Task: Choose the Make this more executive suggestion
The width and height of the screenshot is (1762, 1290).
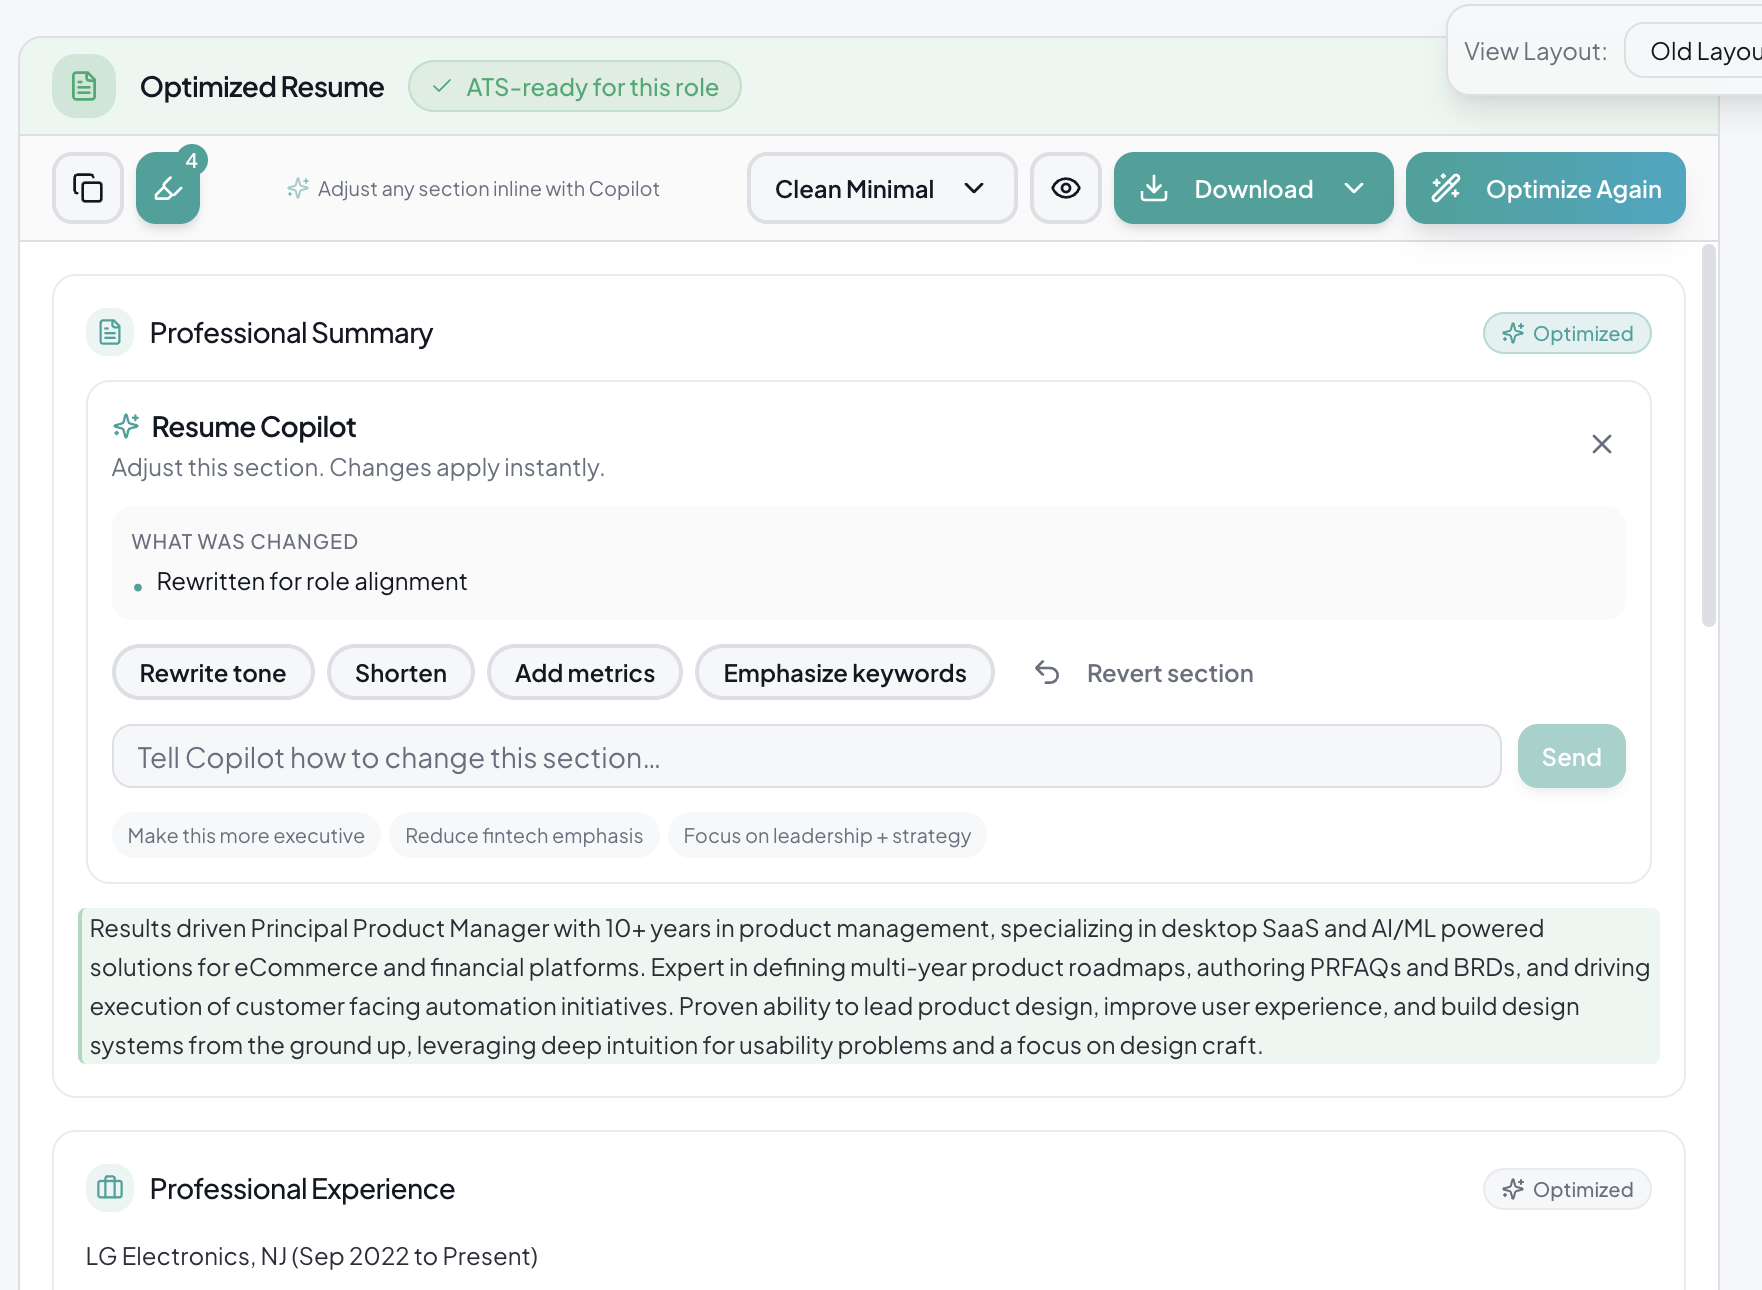Action: point(246,836)
